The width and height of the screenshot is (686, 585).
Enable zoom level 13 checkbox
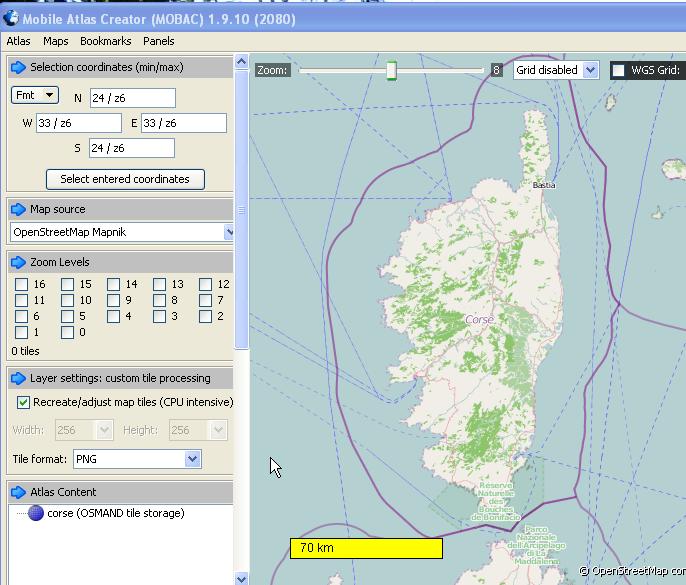coord(159,284)
